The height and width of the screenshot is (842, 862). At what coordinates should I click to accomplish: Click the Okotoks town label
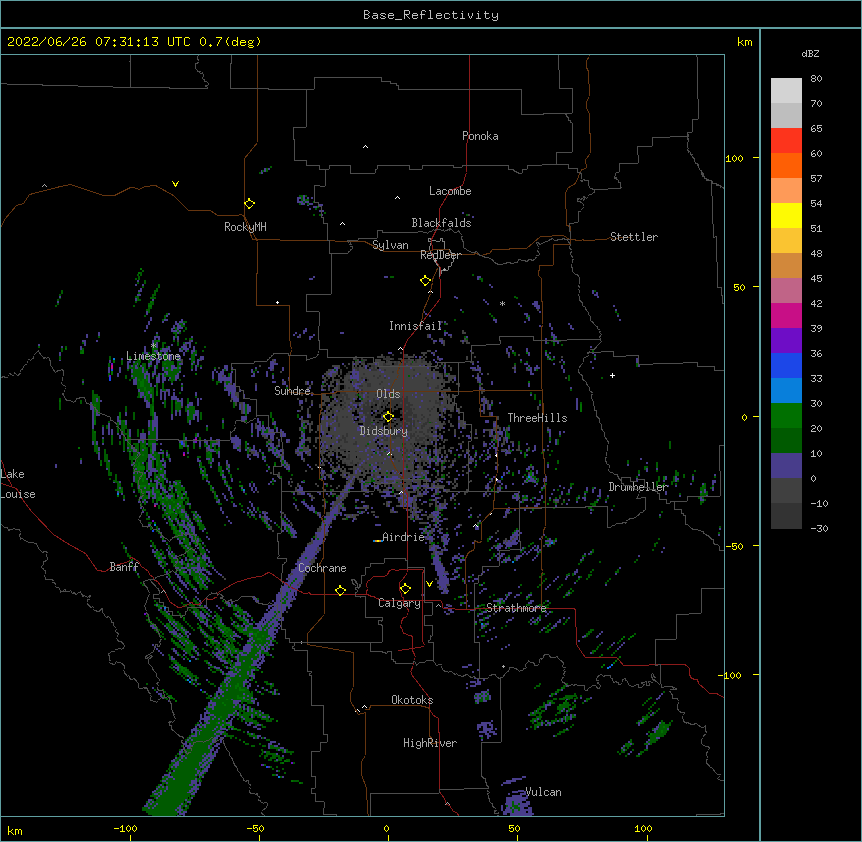click(x=412, y=700)
